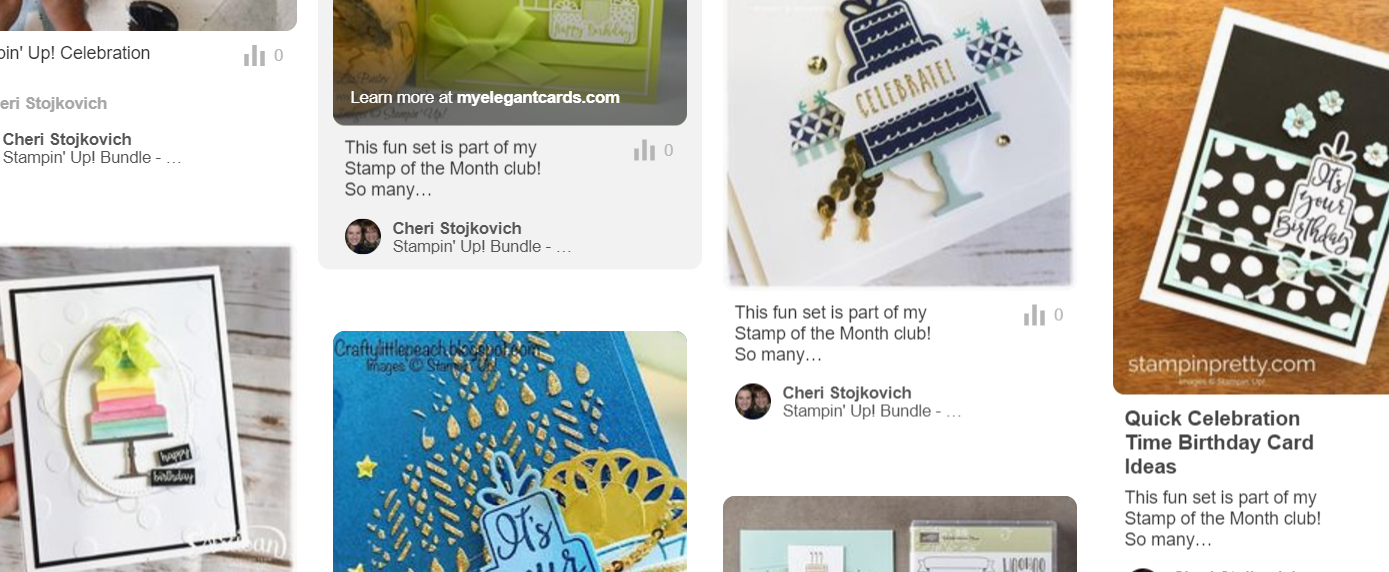Open the black polka dot stampinpretty.com card pin
1389x572 pixels.
1251,197
